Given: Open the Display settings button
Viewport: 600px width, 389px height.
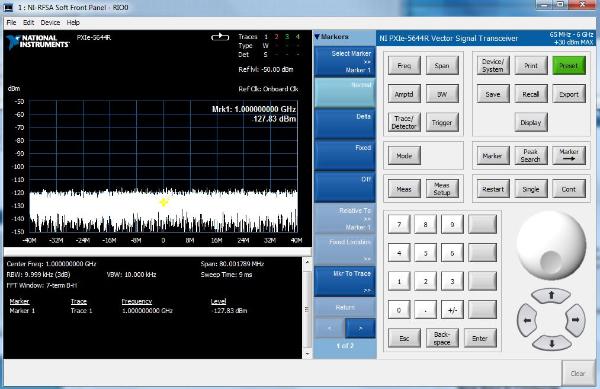Looking at the screenshot, I should point(531,122).
